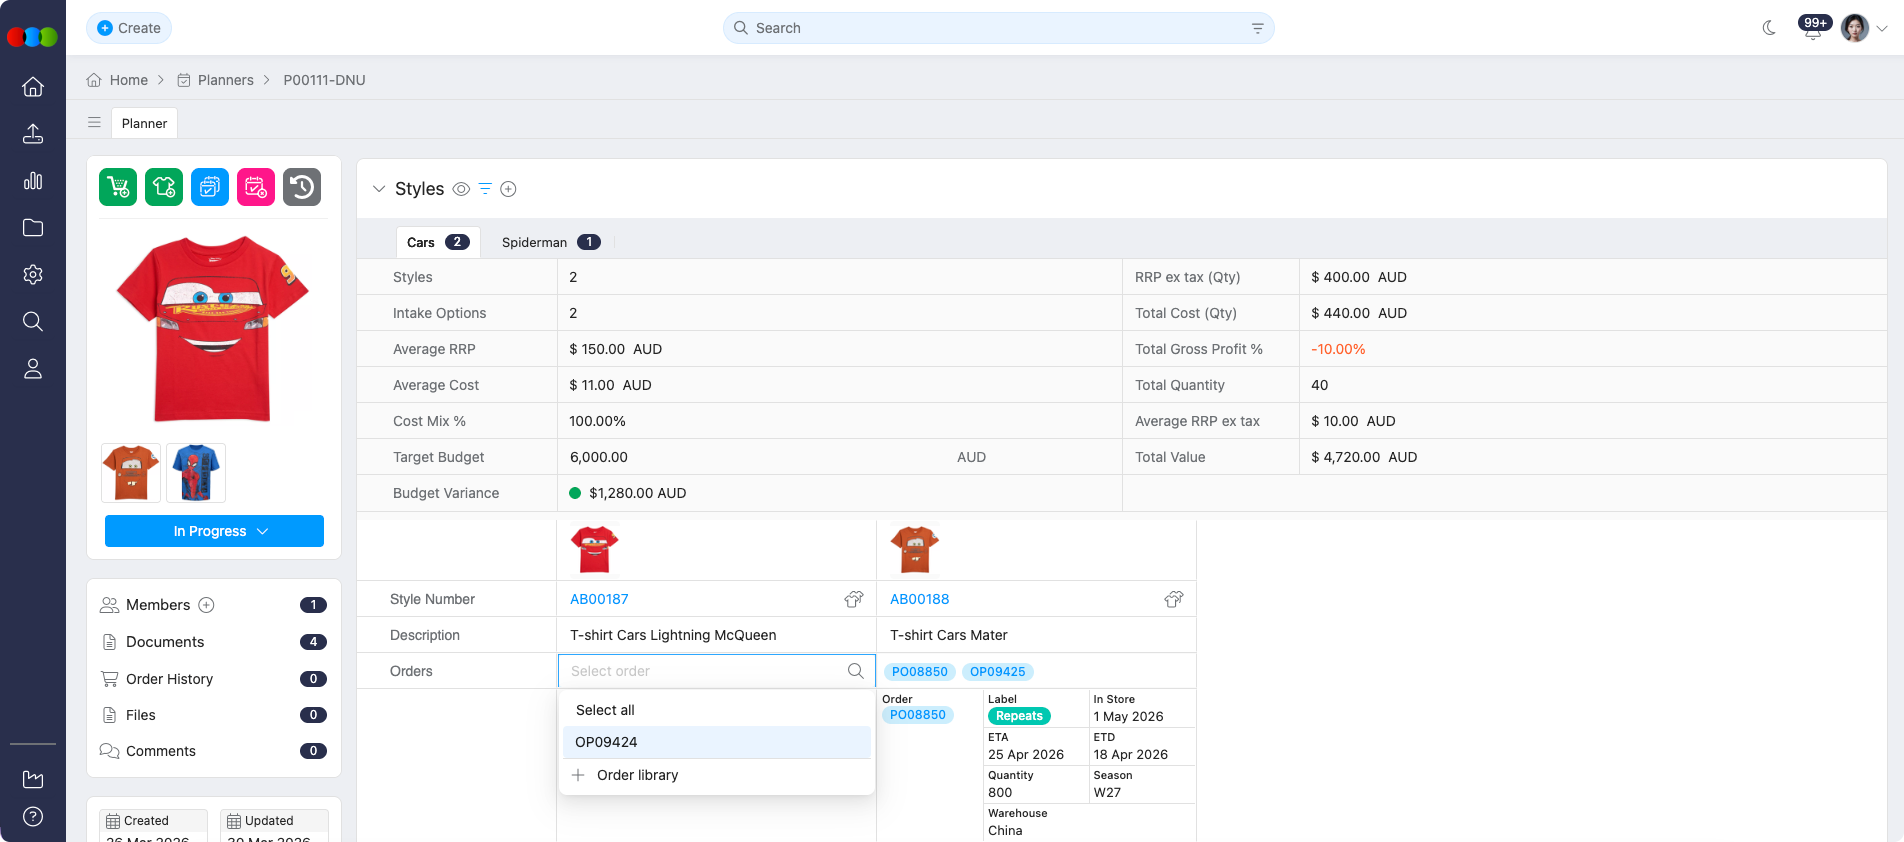Click the Create button

(129, 28)
